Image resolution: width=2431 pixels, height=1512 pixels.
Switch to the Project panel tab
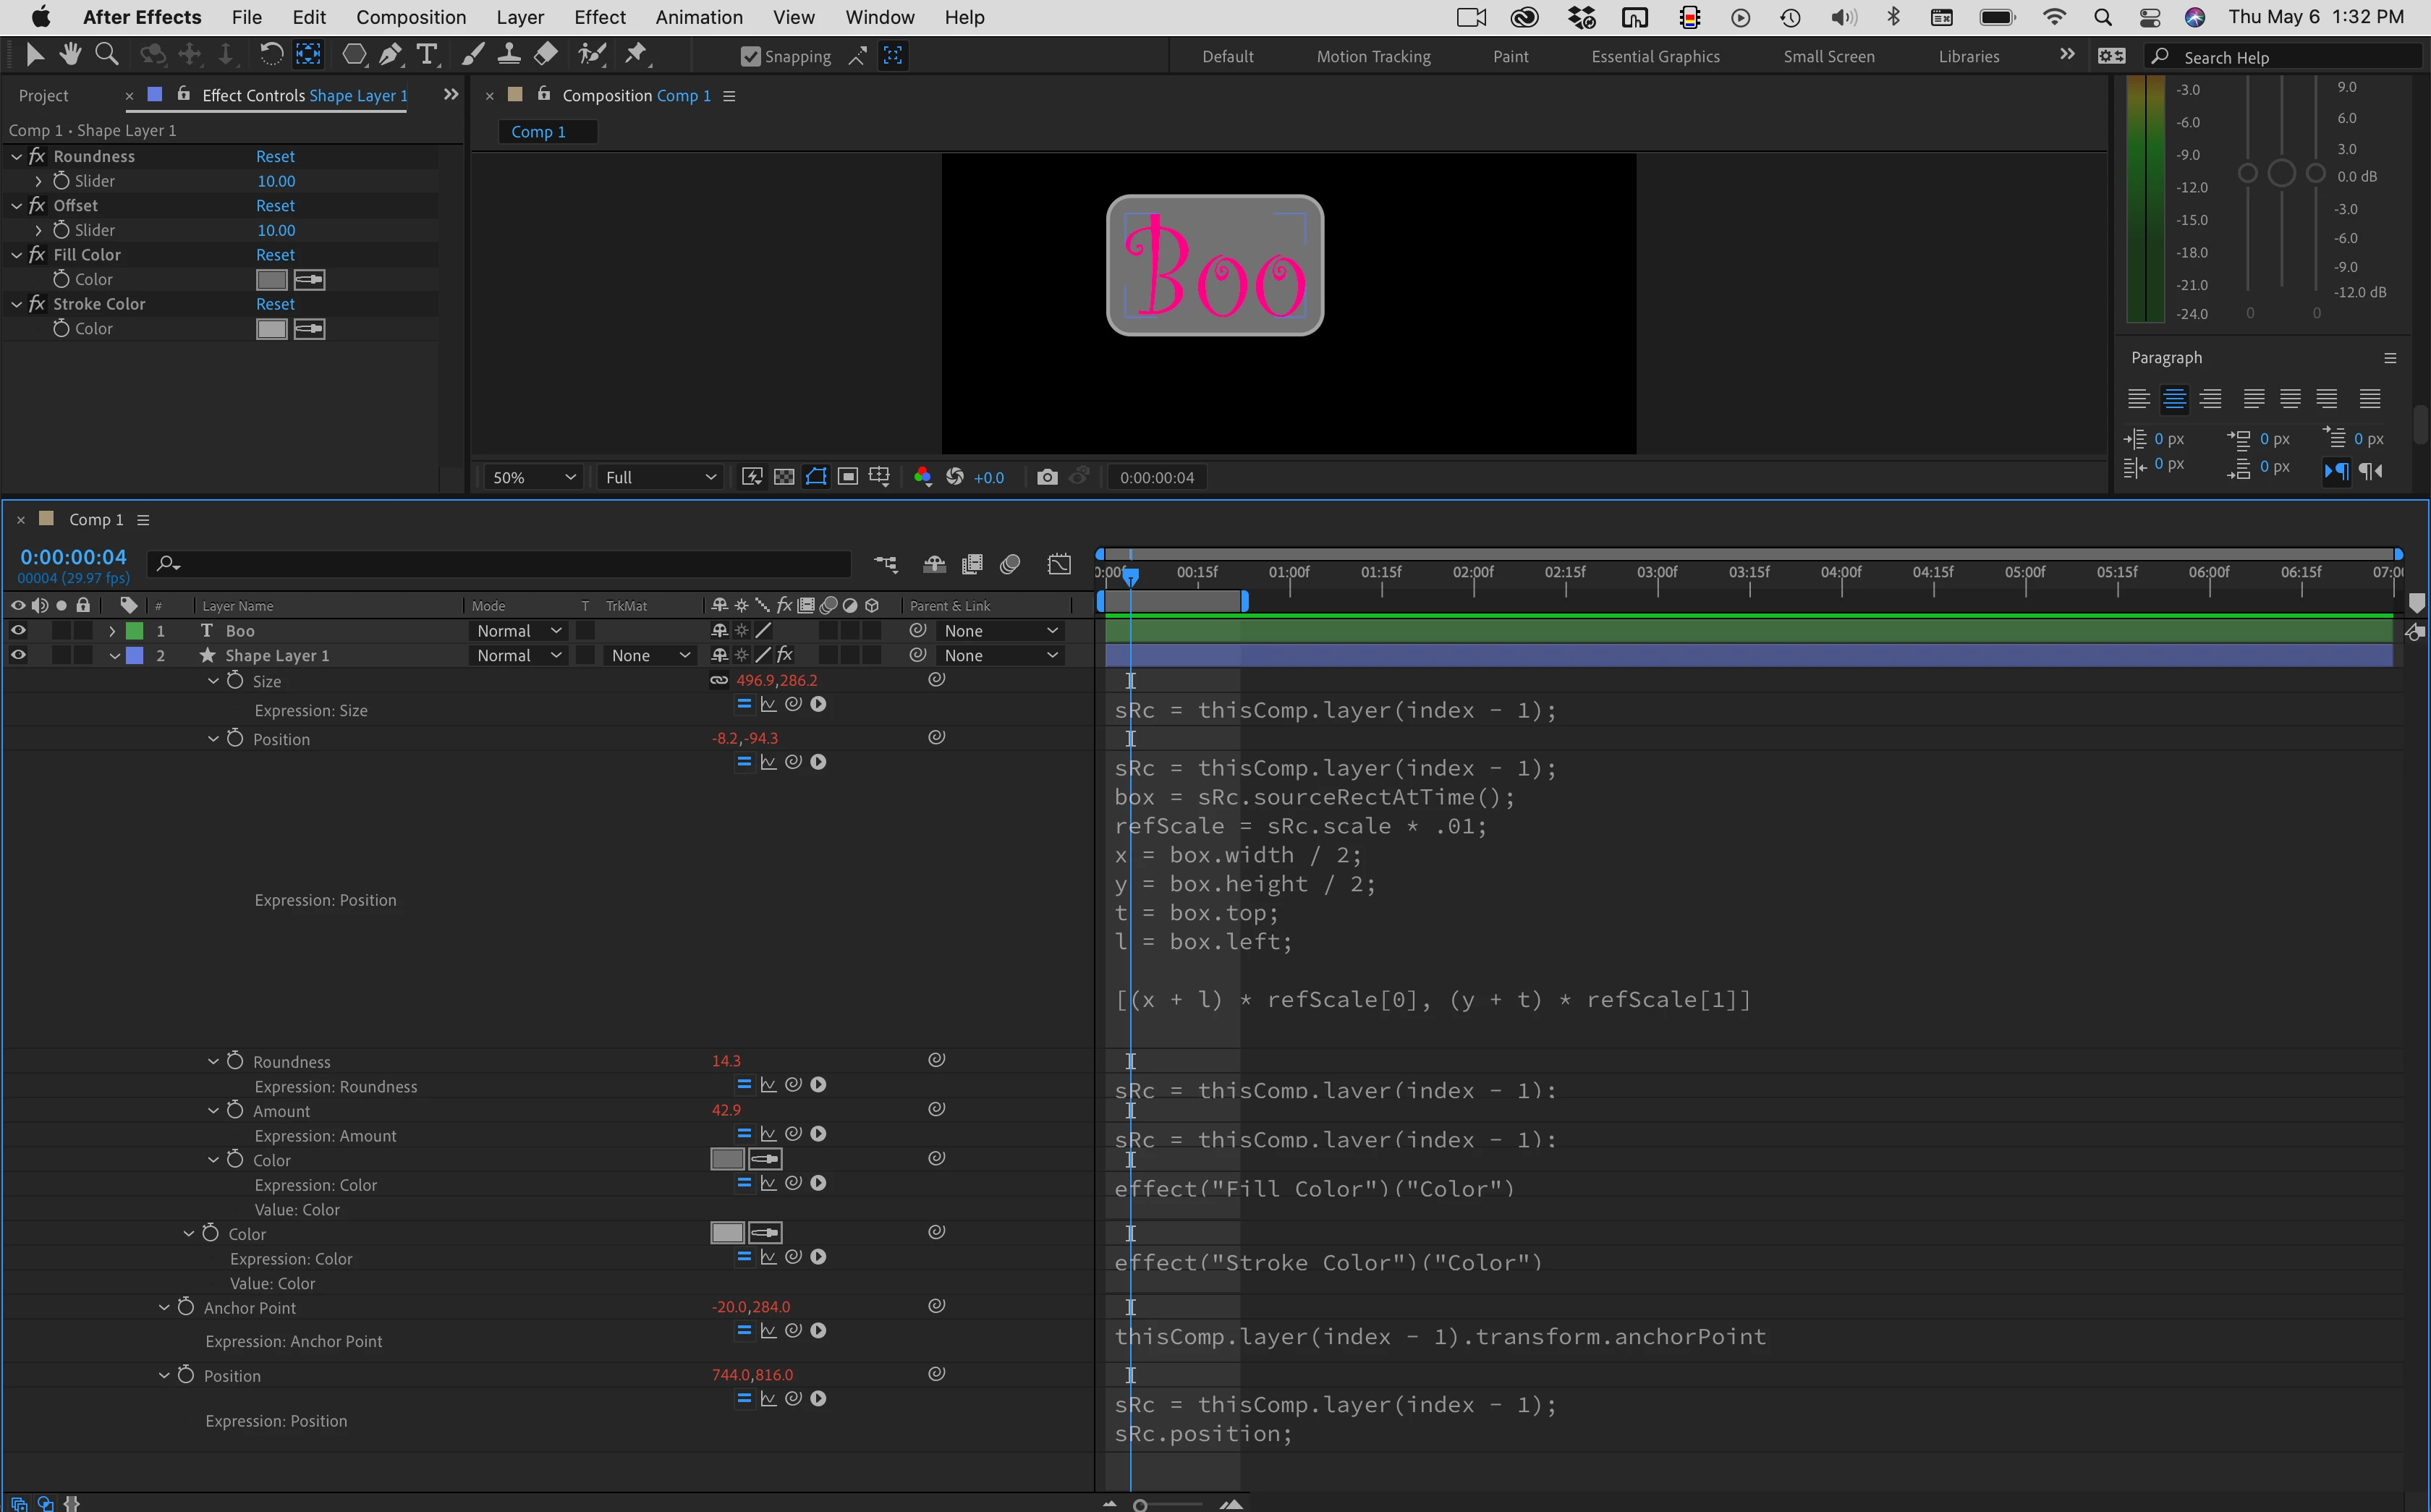click(x=43, y=95)
